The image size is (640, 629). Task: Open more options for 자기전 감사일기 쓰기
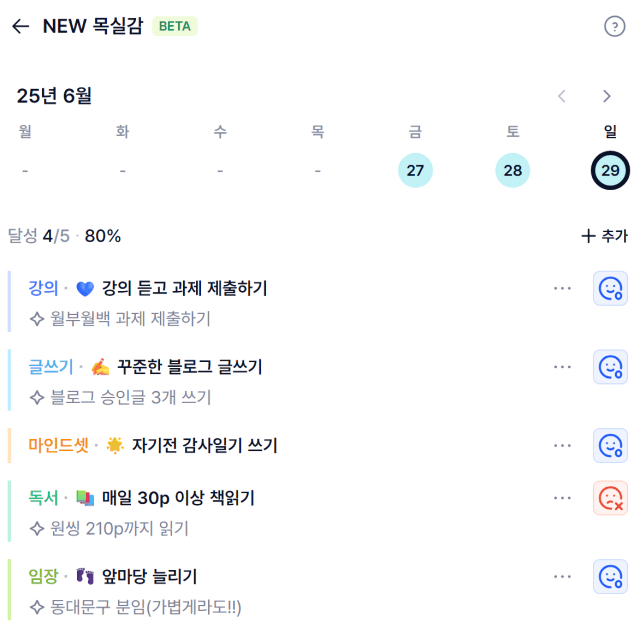[562, 445]
